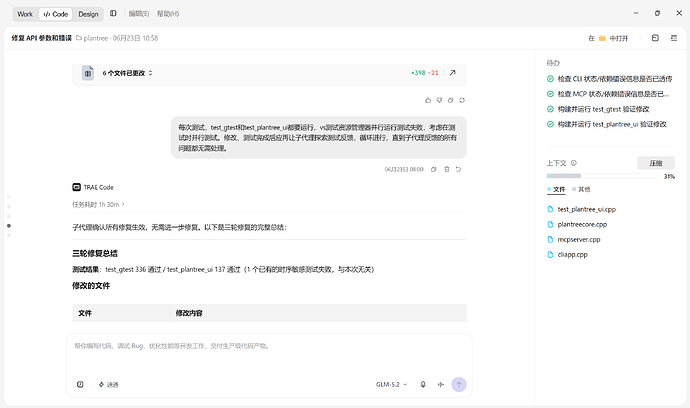Copy the user message dated 06月23日 08:00
Image resolution: width=690 pixels, height=408 pixels.
433,169
